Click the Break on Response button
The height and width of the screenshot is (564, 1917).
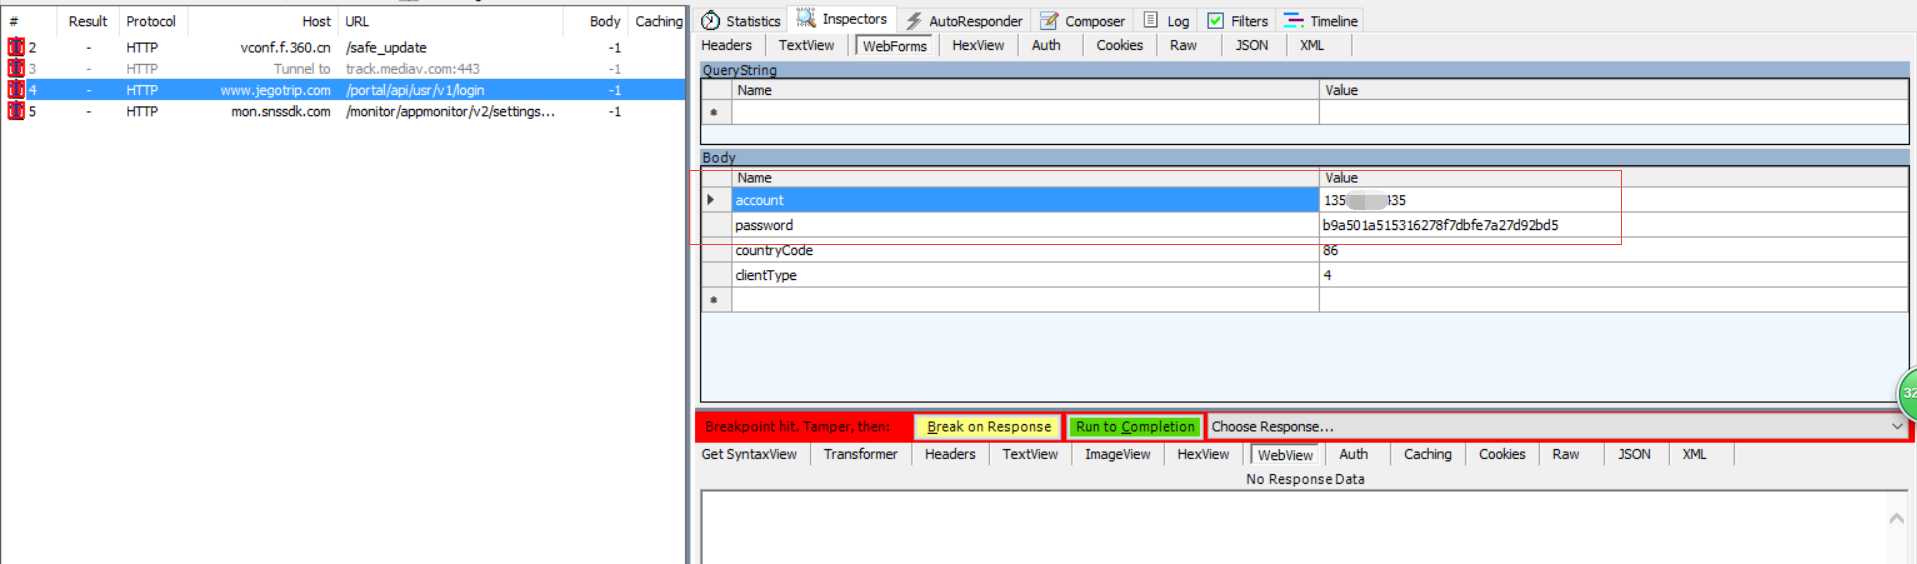pyautogui.click(x=988, y=427)
